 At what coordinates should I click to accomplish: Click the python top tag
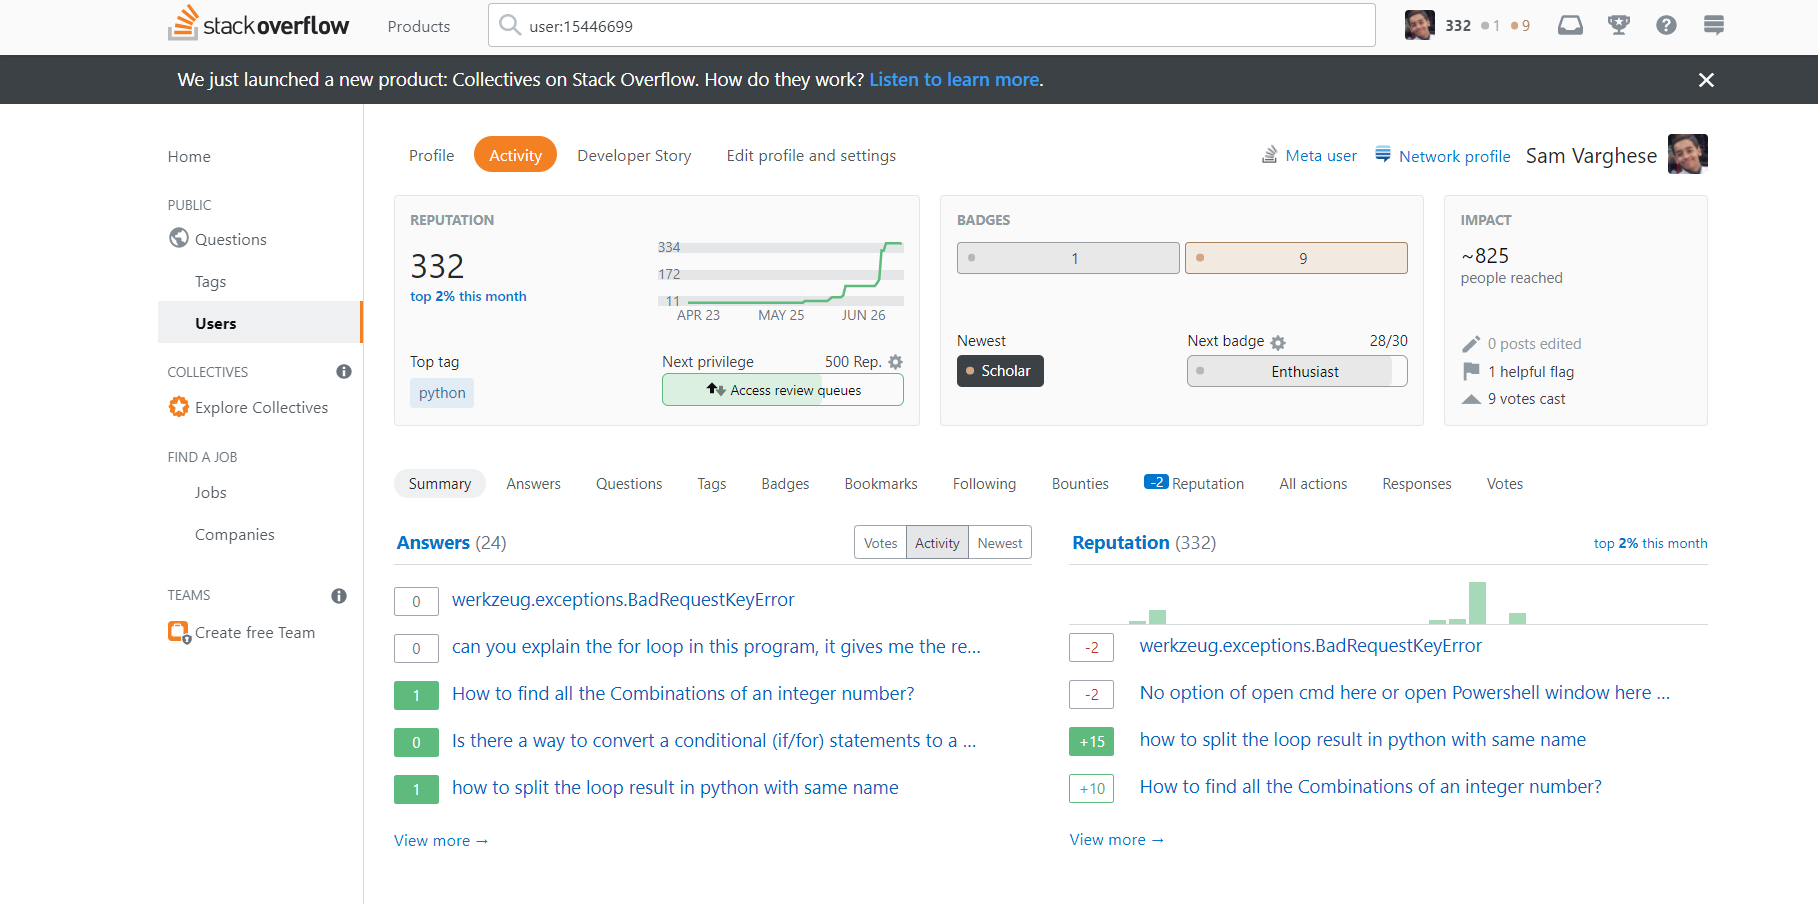tap(442, 393)
